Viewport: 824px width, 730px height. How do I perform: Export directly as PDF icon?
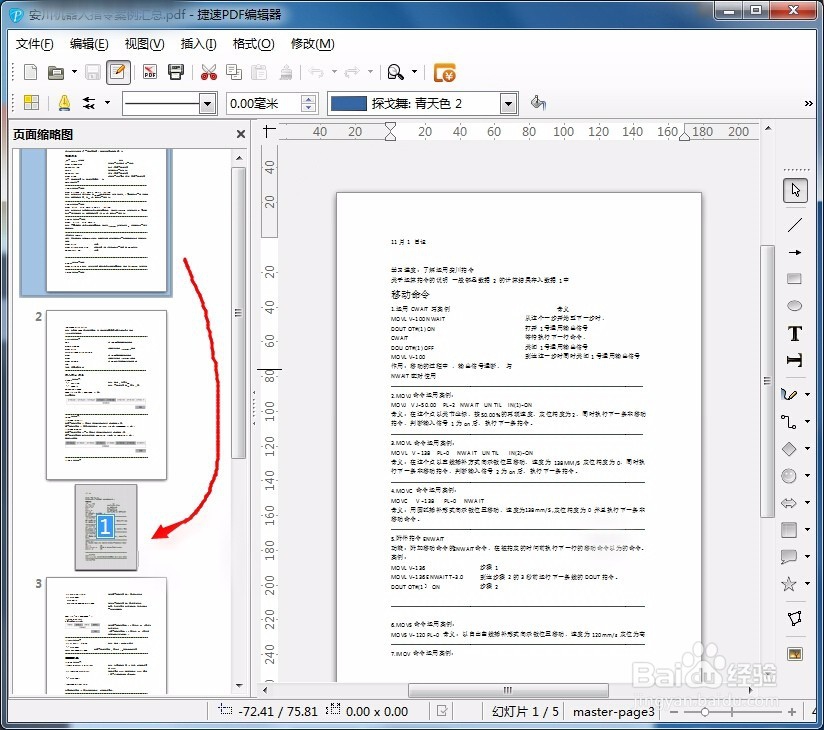point(150,72)
